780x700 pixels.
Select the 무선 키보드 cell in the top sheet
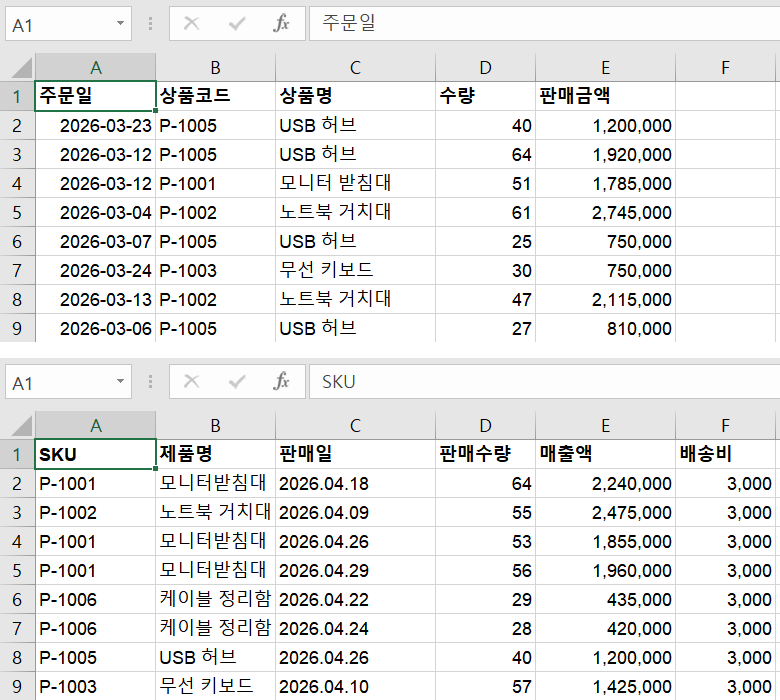(355, 270)
